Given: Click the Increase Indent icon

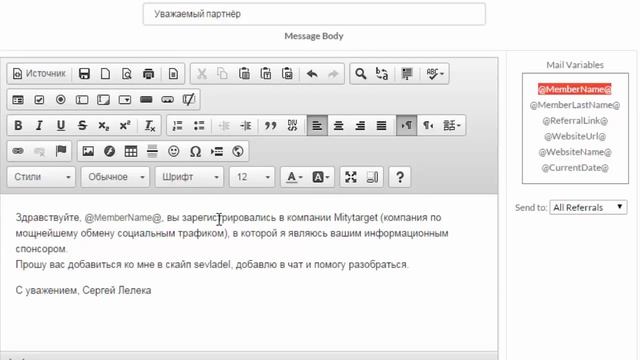Looking at the screenshot, I should (x=246, y=126).
